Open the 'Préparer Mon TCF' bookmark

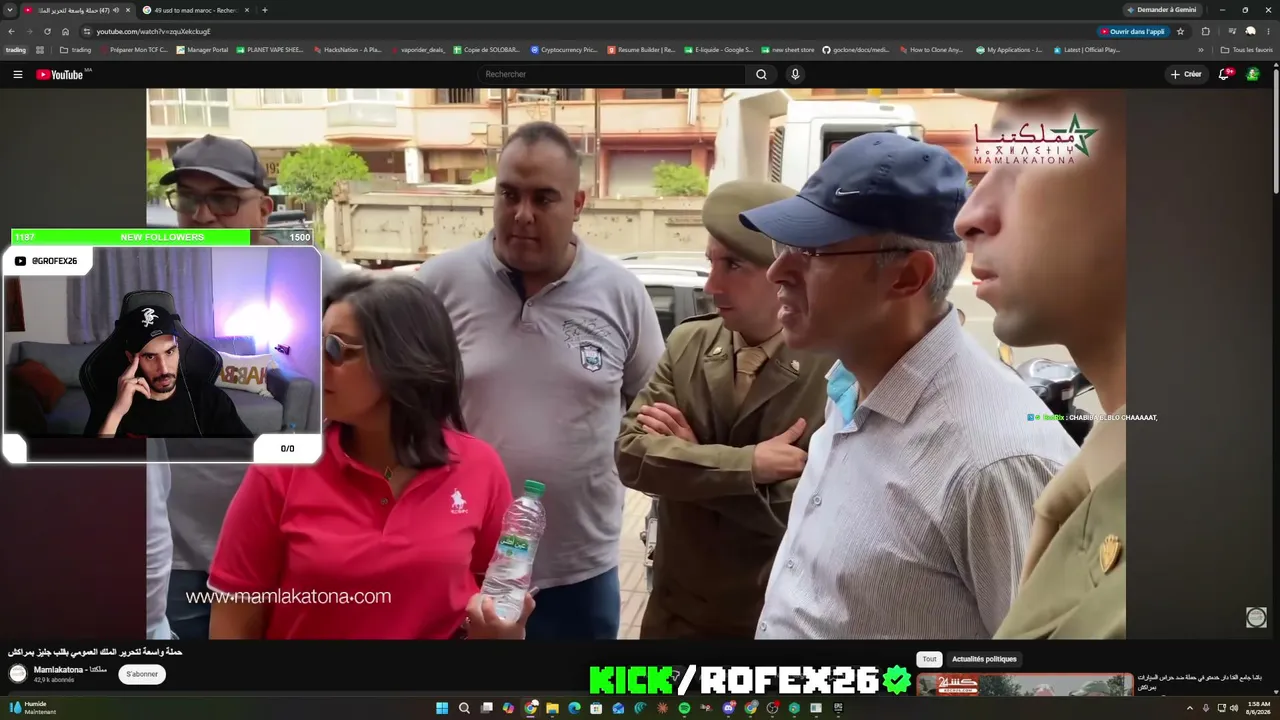tap(133, 50)
